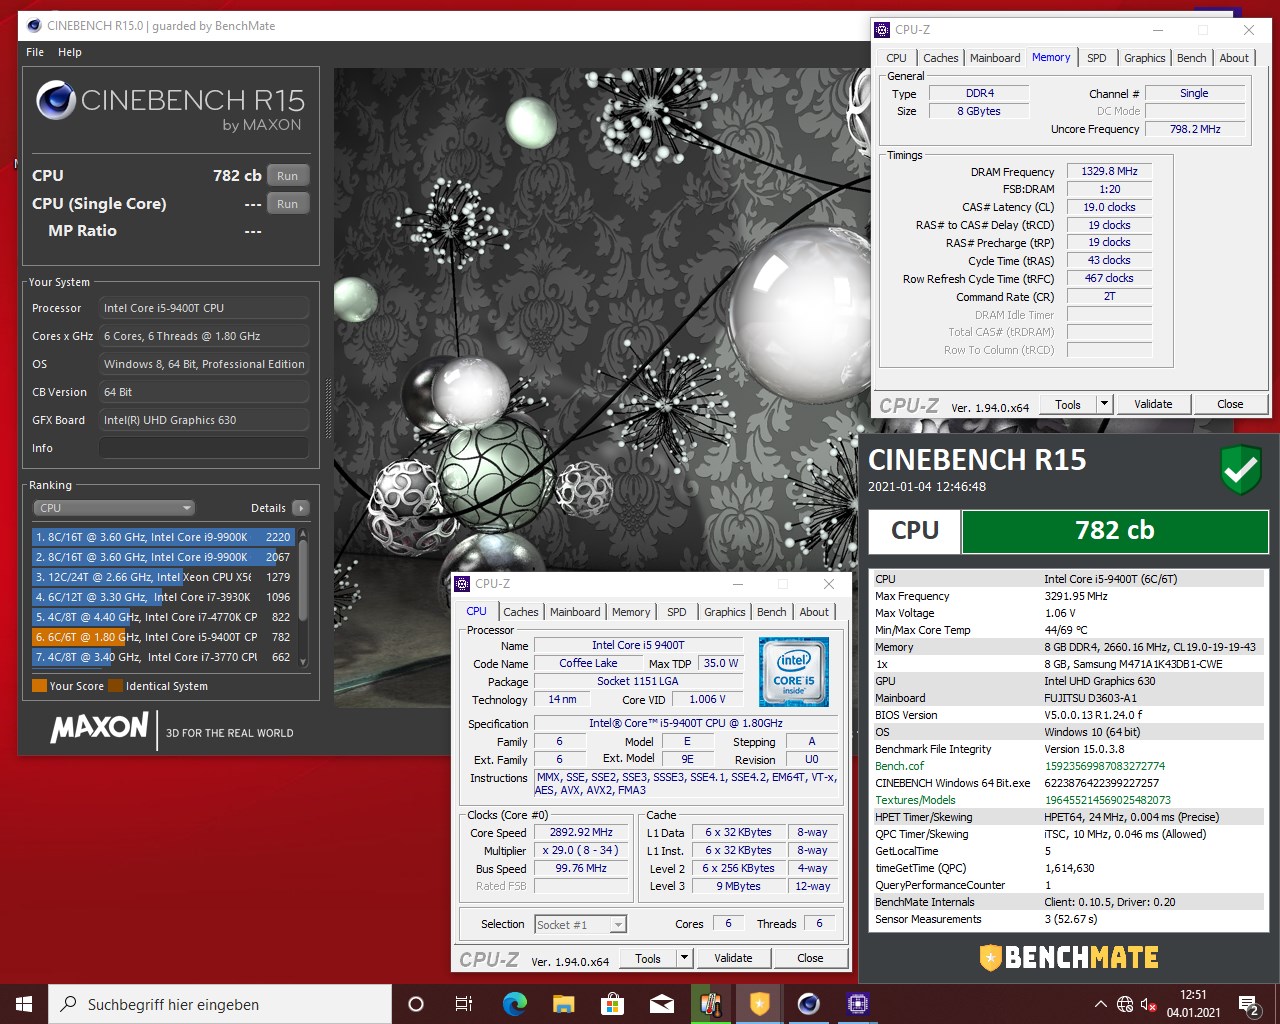Open Tools dropdown arrow in upper CPU-Z
This screenshot has height=1024, width=1280.
pyautogui.click(x=1105, y=404)
